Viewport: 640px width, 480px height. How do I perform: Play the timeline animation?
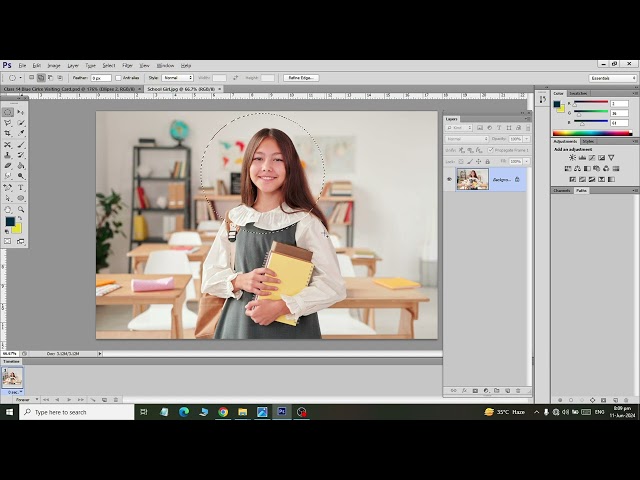(x=69, y=400)
